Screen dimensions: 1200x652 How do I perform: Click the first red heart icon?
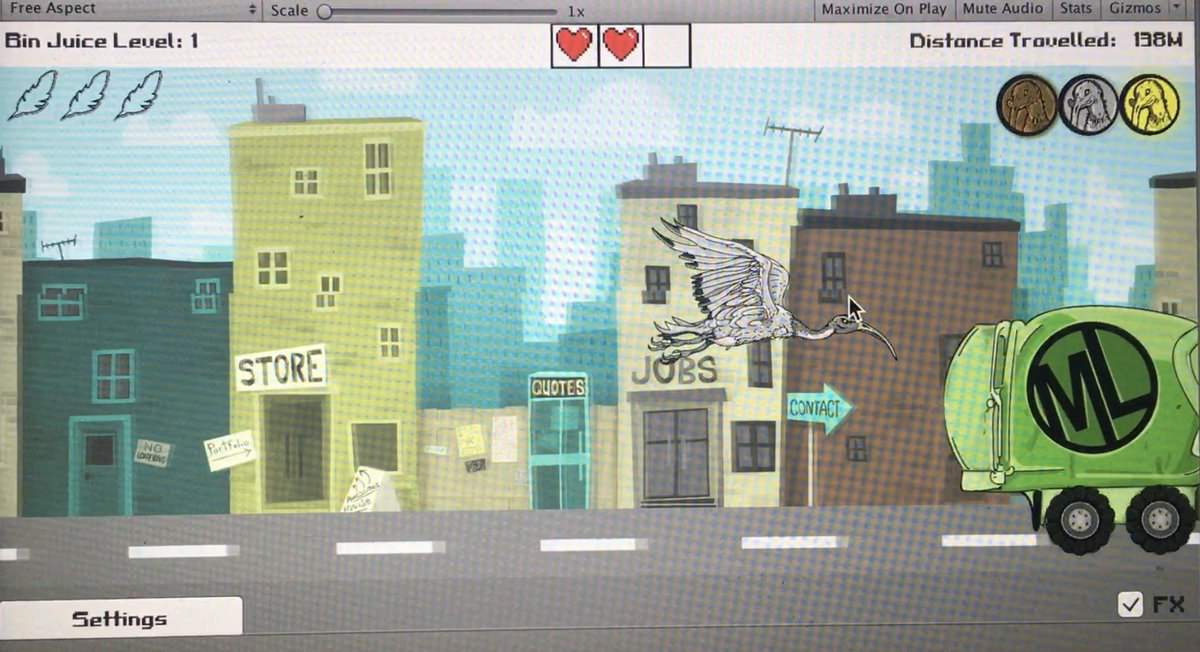click(x=574, y=45)
